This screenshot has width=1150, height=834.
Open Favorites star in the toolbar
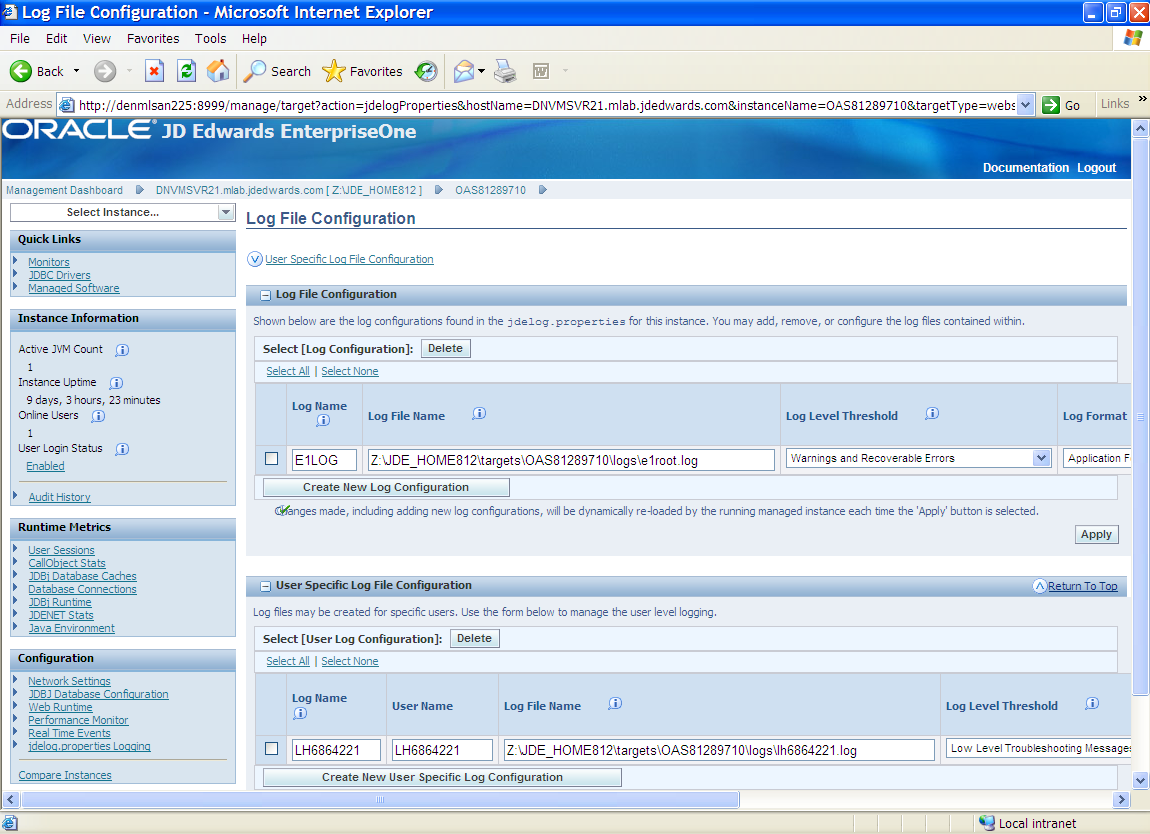click(362, 71)
